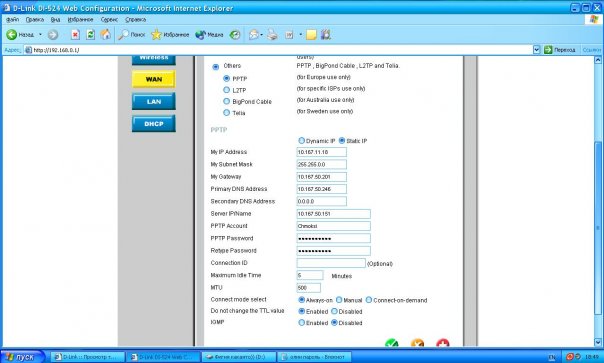This screenshot has height=363, width=604.
Task: Enable IGMP radio button
Action: pyautogui.click(x=302, y=323)
